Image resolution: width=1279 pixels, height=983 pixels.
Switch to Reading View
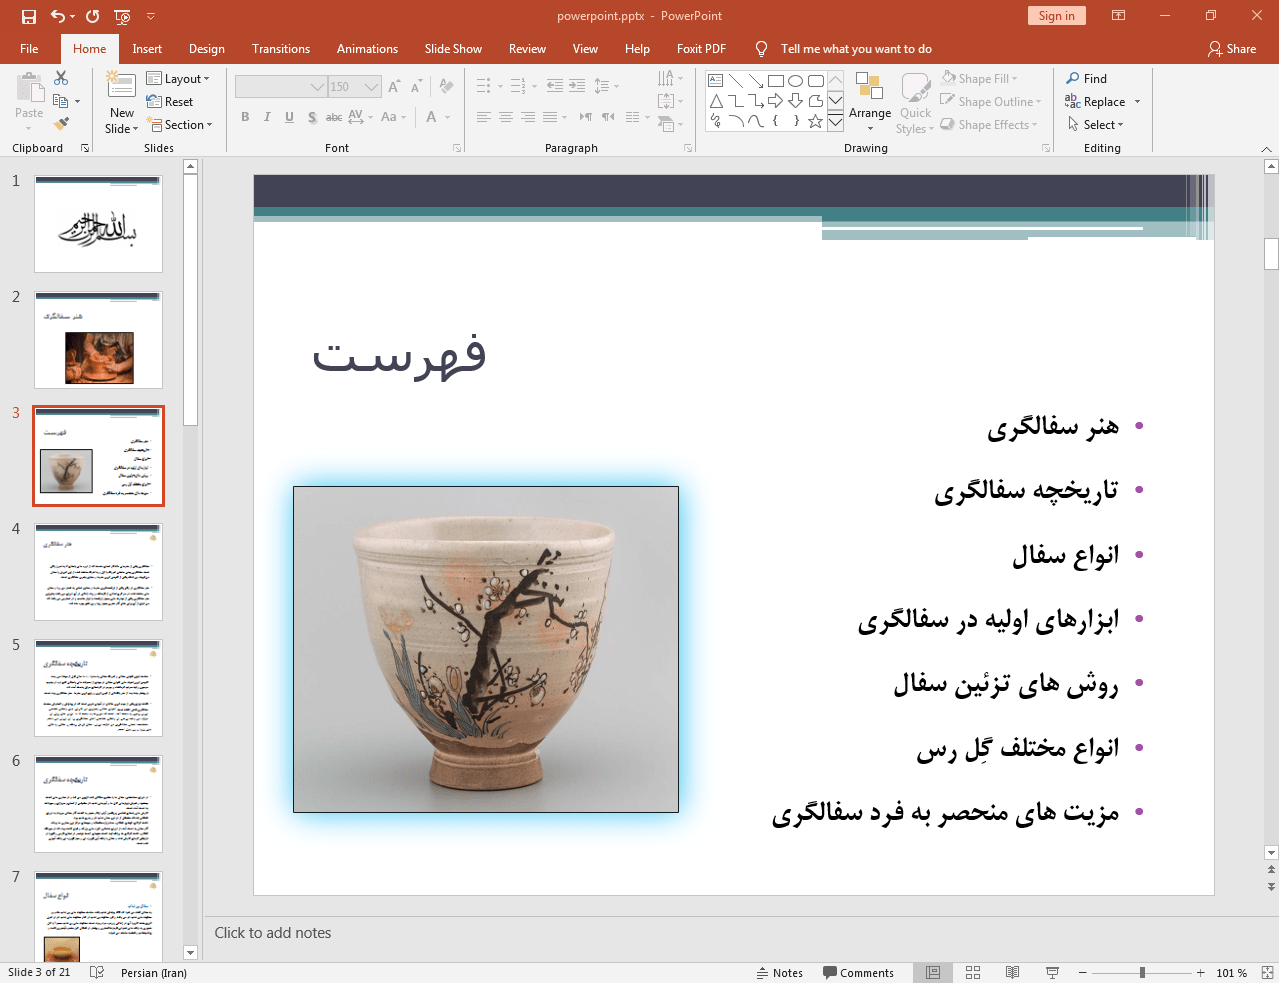pyautogui.click(x=1012, y=972)
